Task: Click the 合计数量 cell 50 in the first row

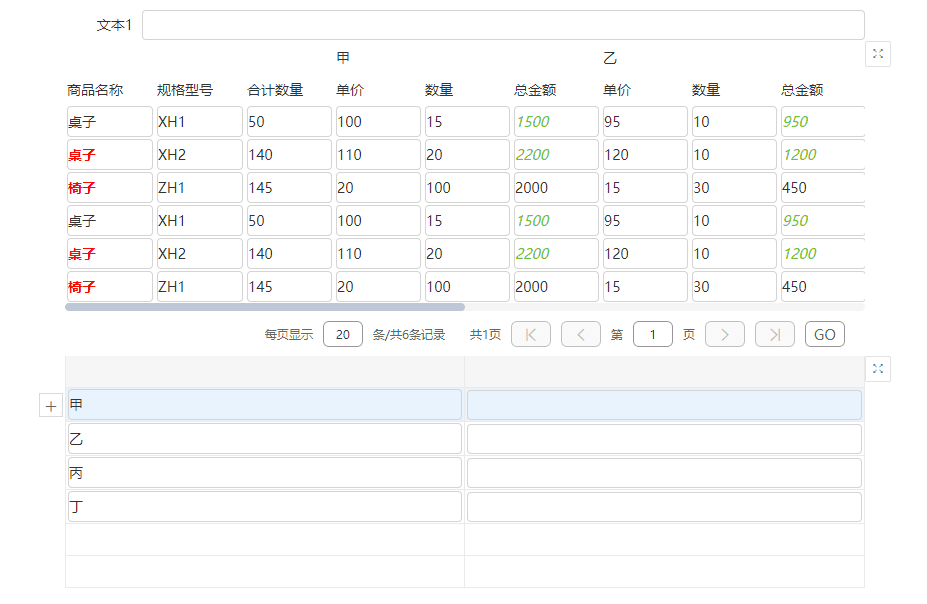Action: click(x=289, y=122)
